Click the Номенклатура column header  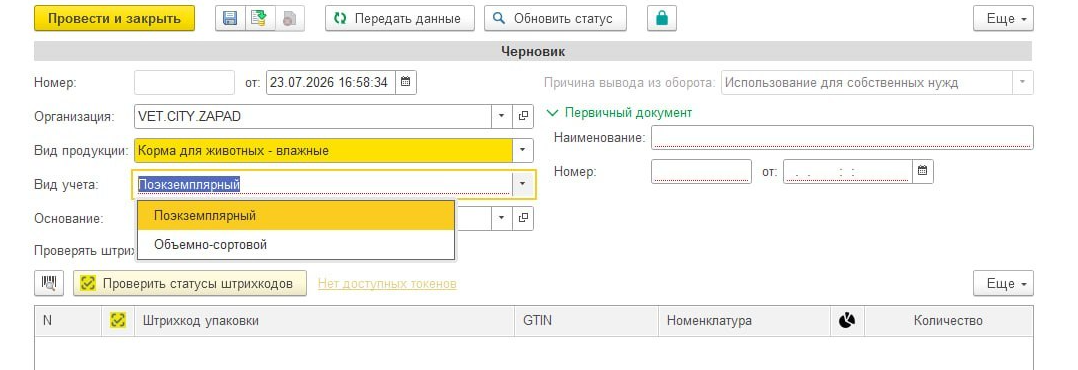744,320
